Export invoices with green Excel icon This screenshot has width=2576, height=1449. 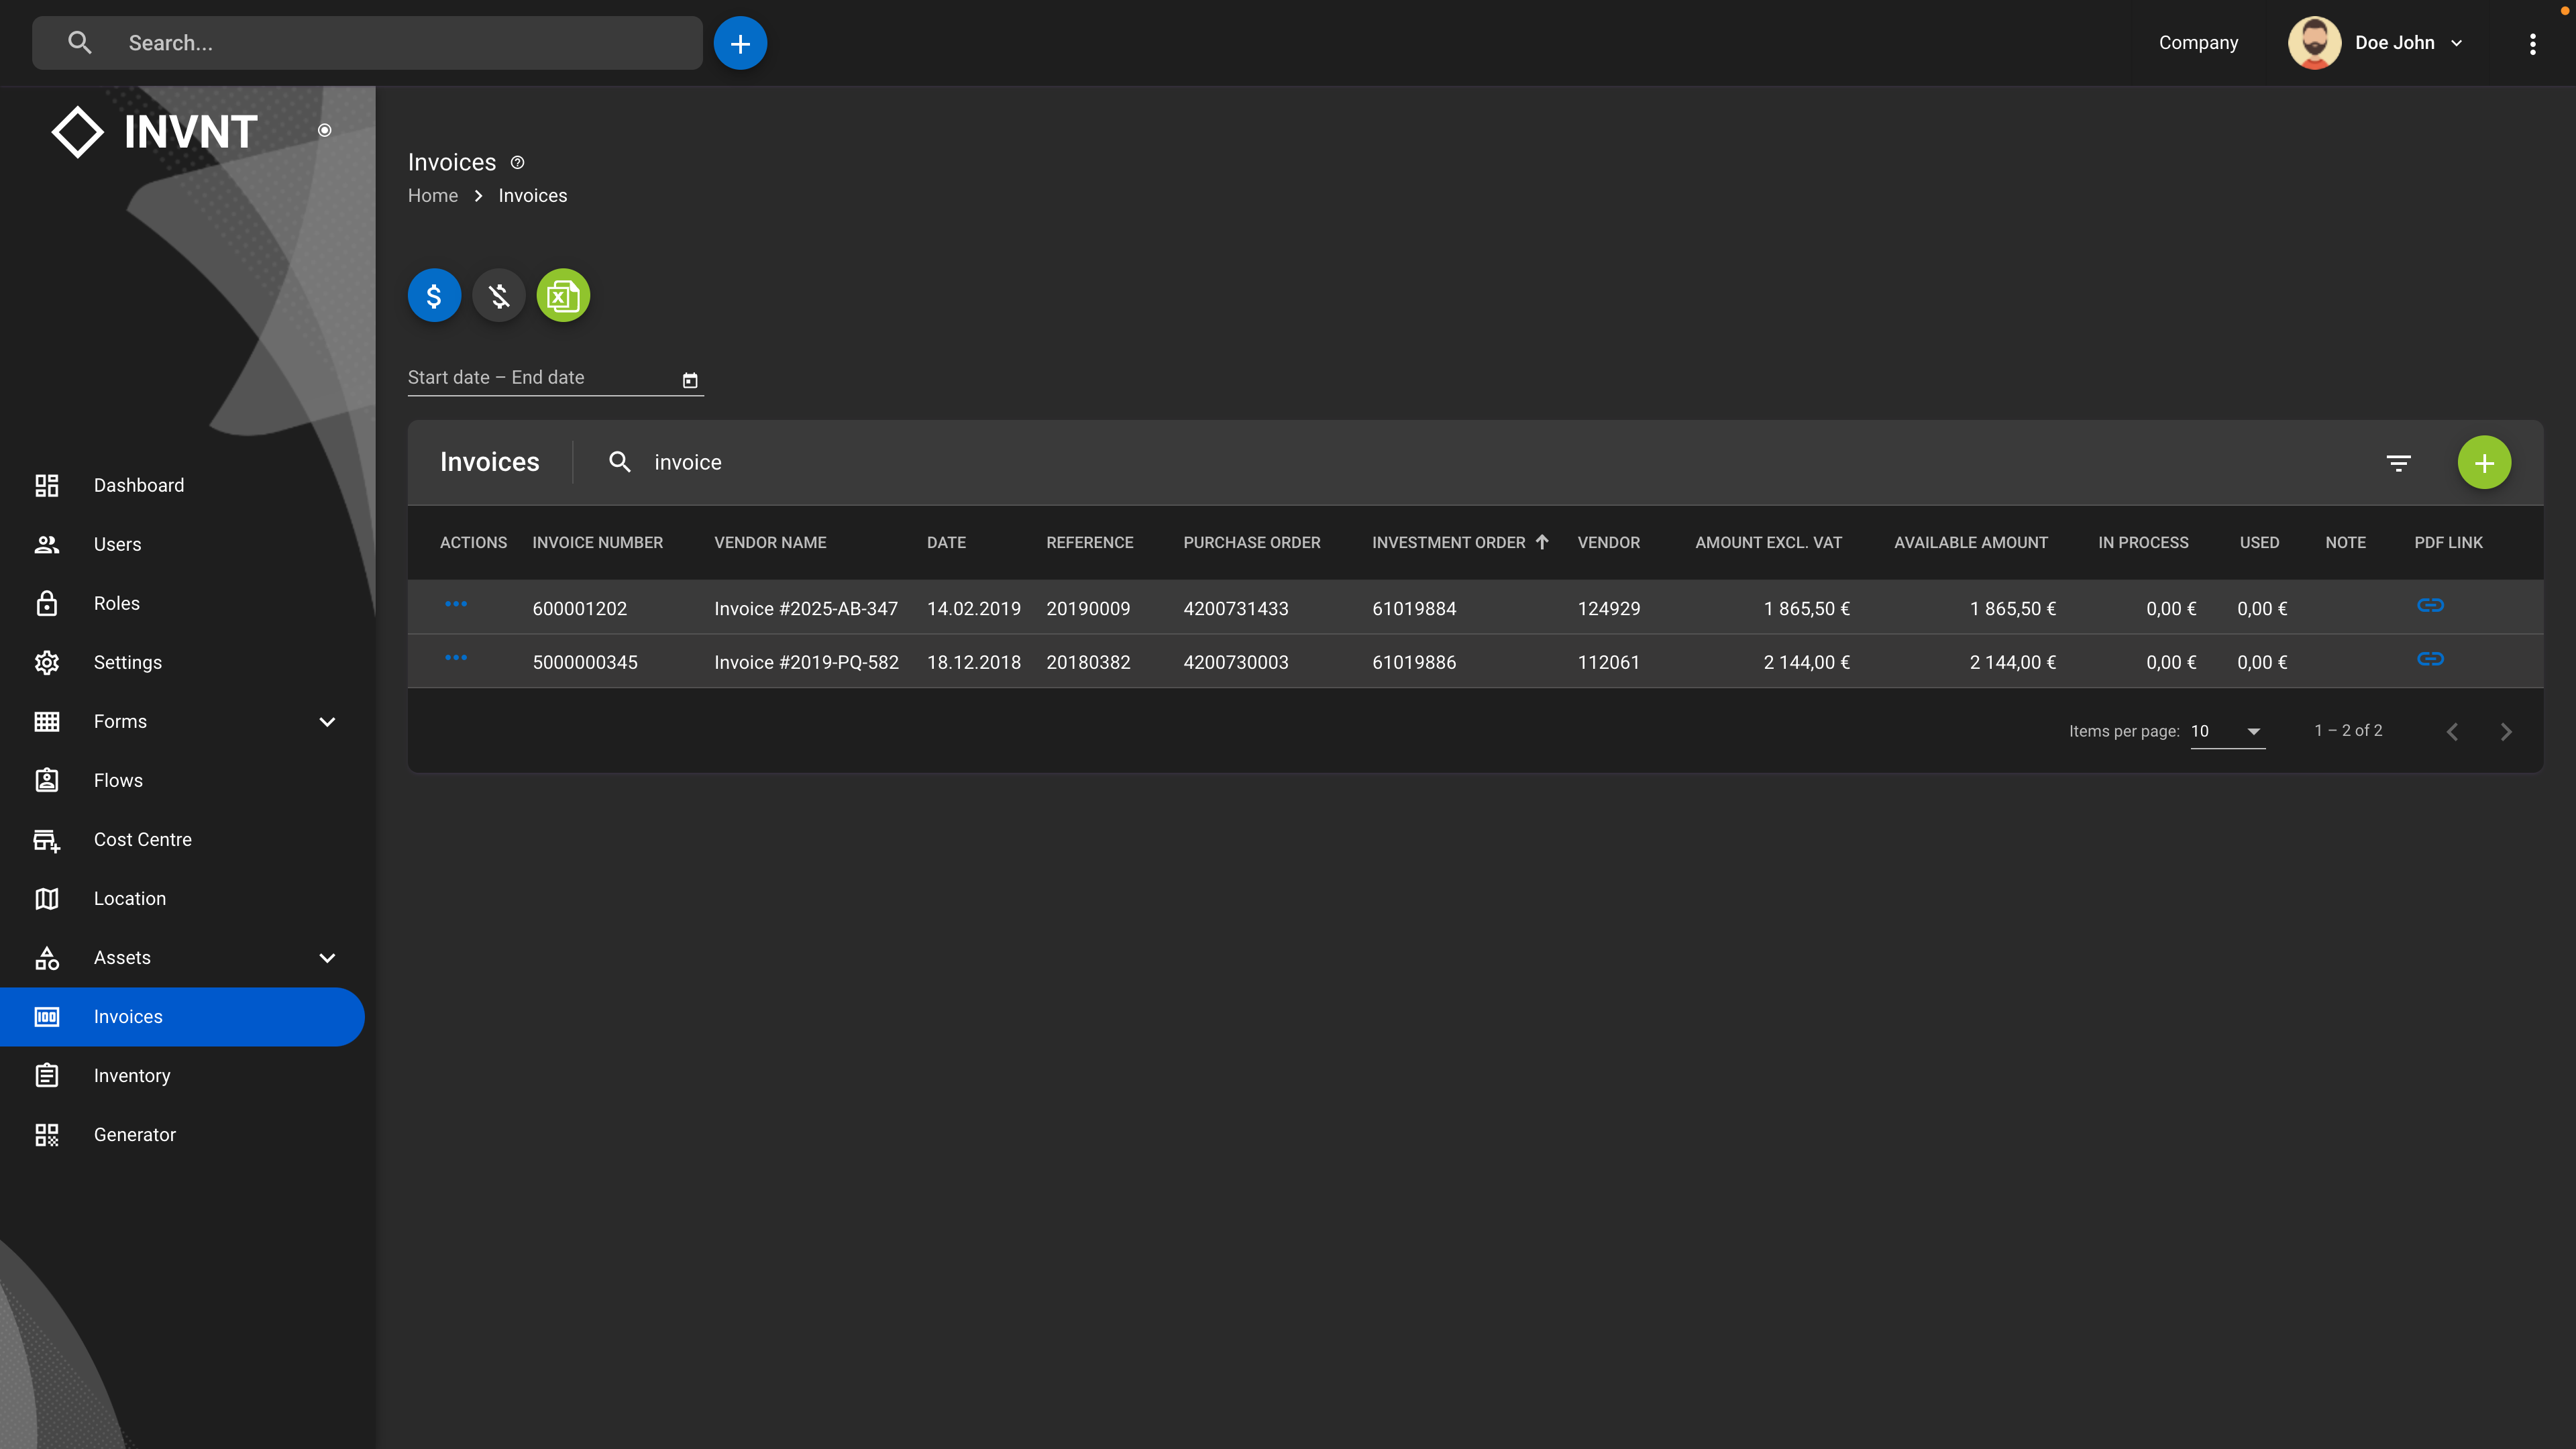[x=563, y=296]
